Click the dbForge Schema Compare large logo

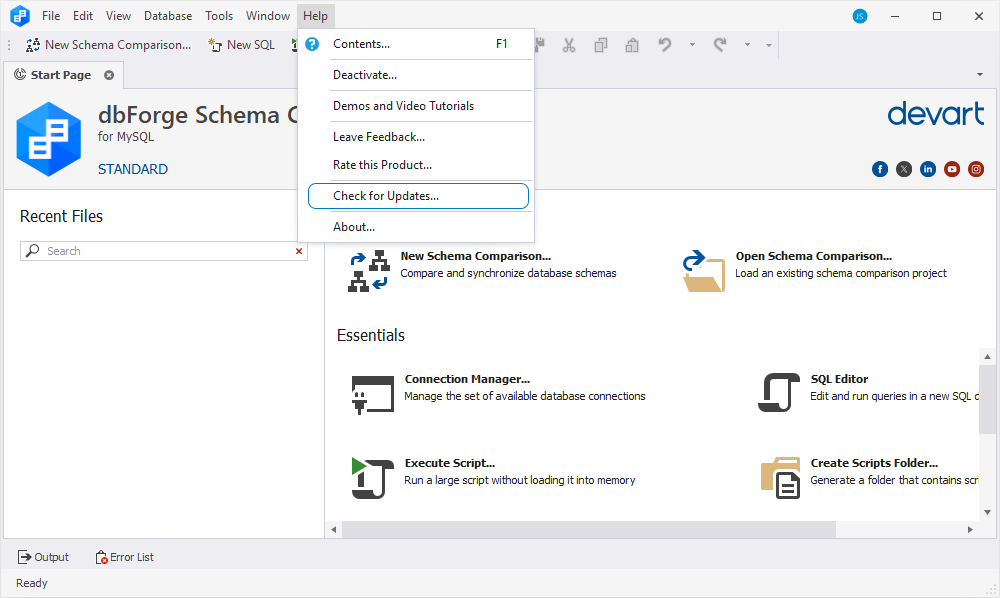click(48, 139)
